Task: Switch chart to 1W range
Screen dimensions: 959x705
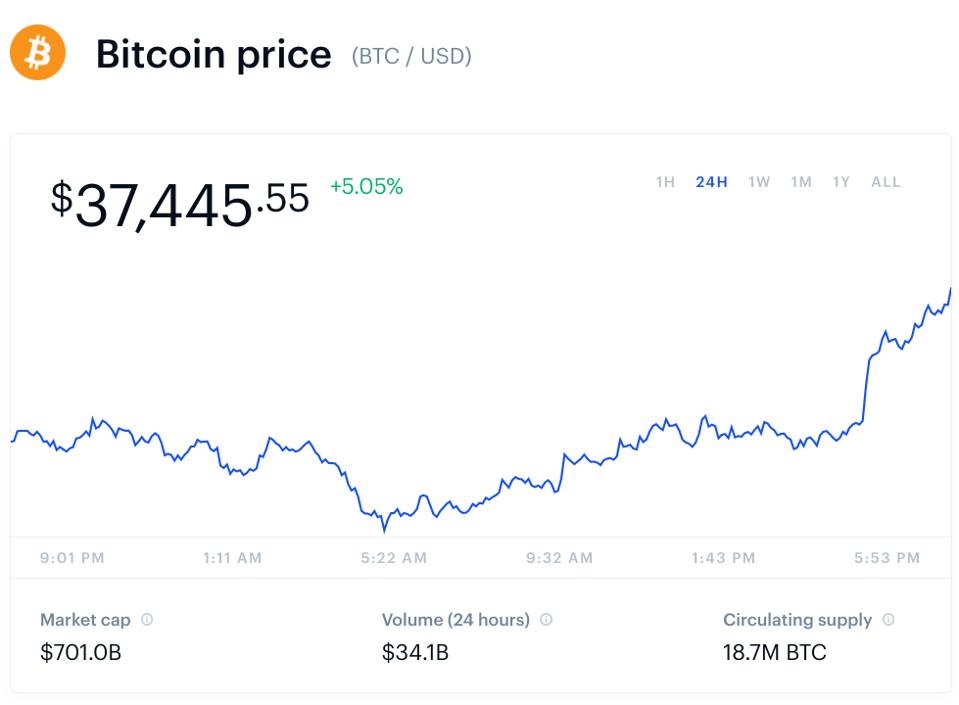Action: (x=759, y=182)
